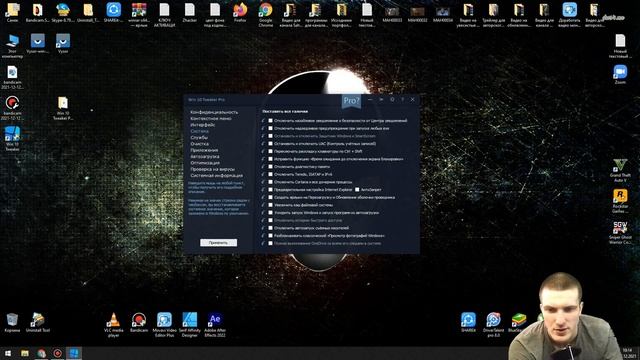Open Win 10 Tweaker settings gear icon

tap(392, 99)
